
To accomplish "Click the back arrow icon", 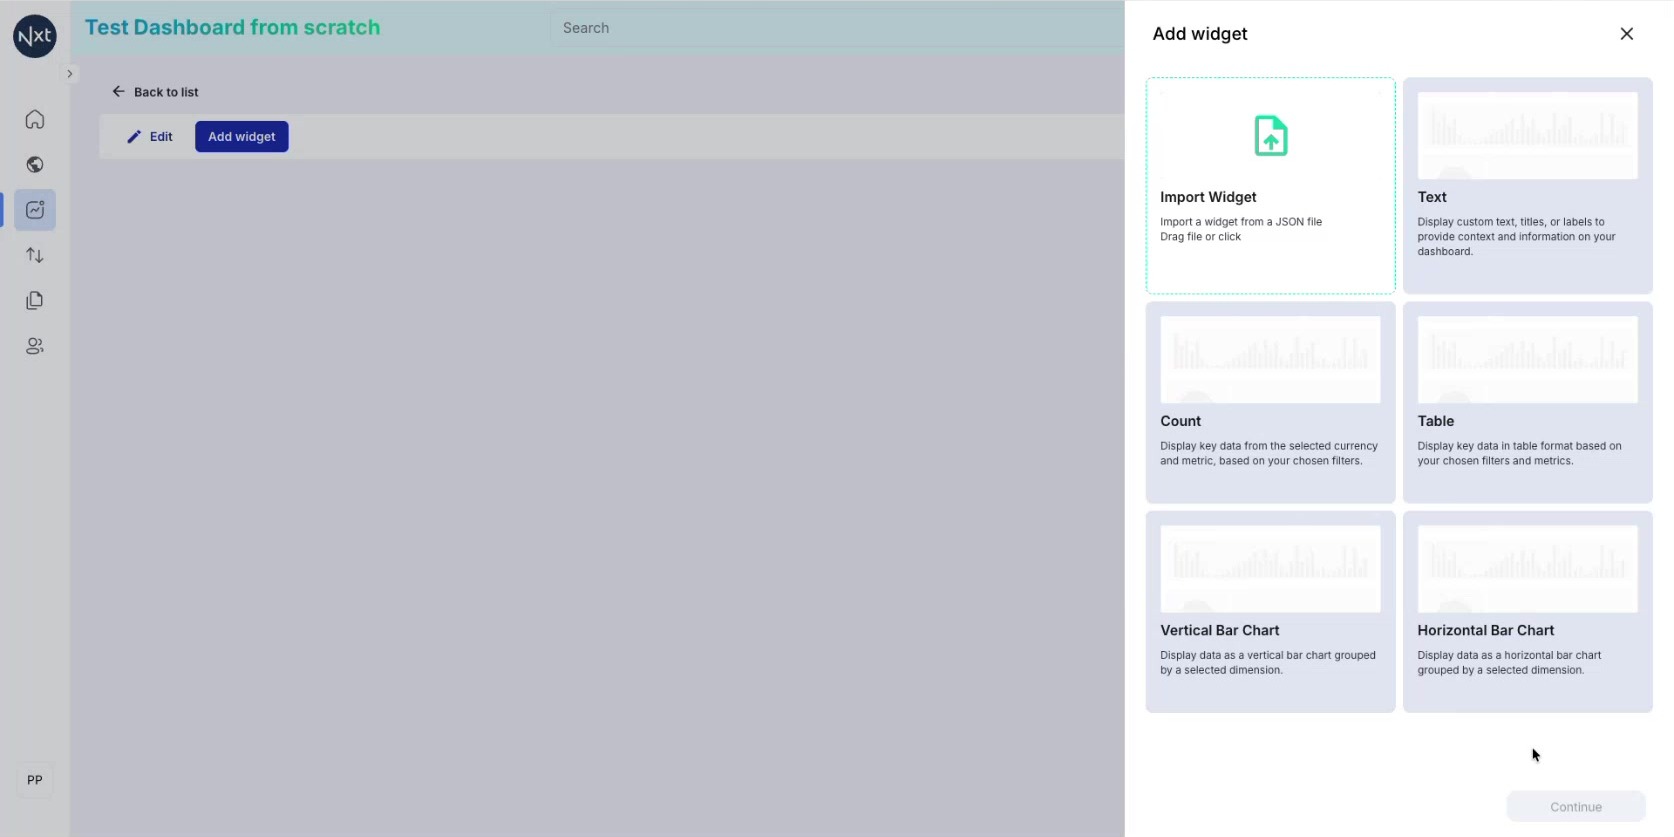I will pyautogui.click(x=118, y=91).
